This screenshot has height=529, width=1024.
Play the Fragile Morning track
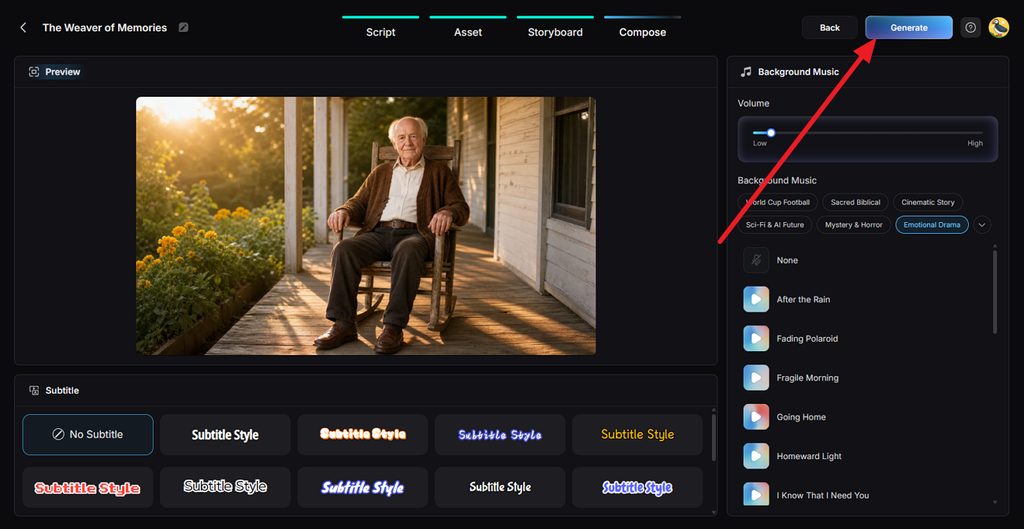pos(756,377)
